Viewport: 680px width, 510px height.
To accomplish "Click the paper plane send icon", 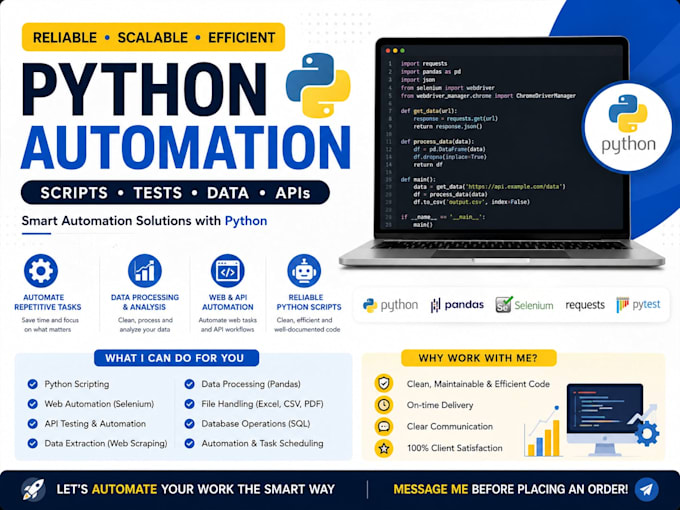I will [x=647, y=490].
